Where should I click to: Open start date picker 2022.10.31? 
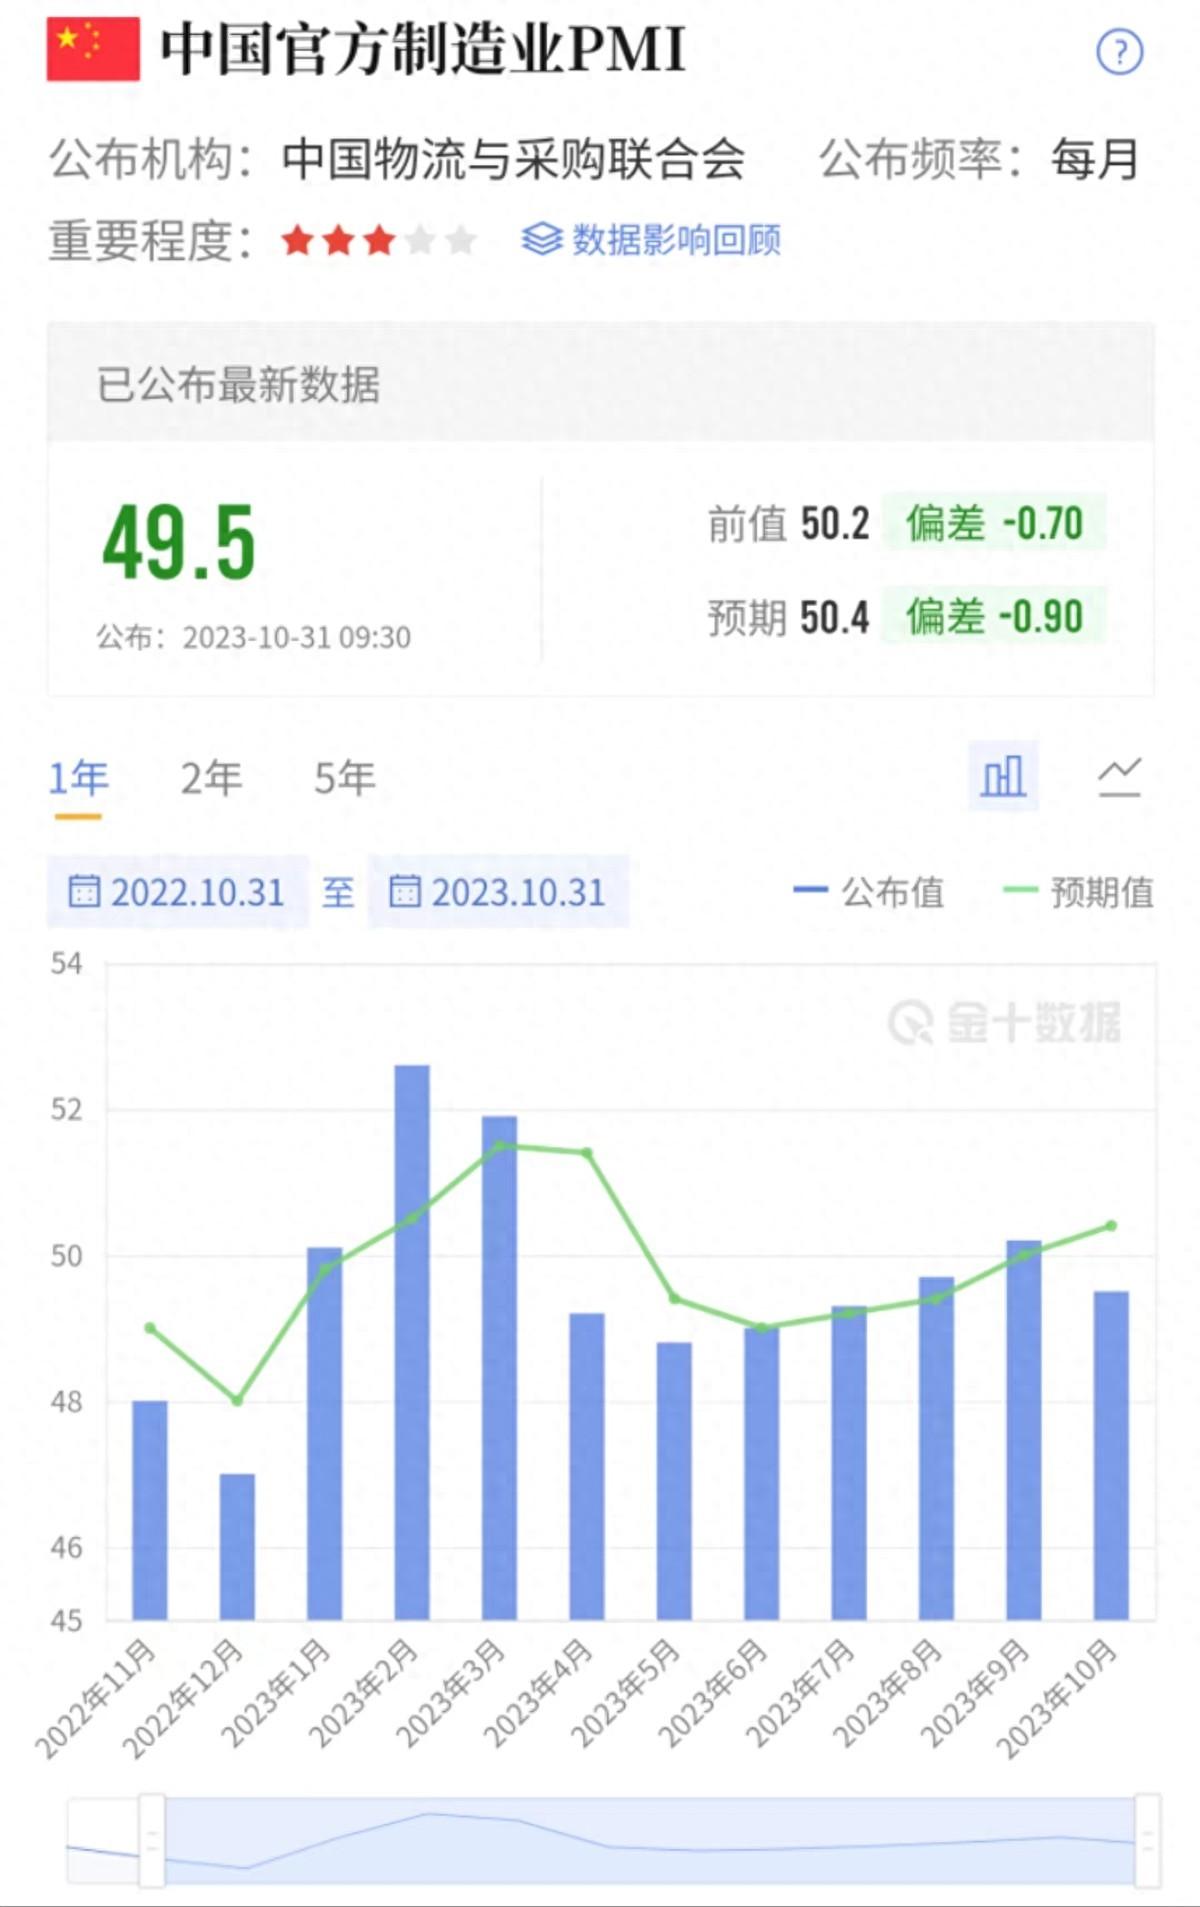point(197,892)
